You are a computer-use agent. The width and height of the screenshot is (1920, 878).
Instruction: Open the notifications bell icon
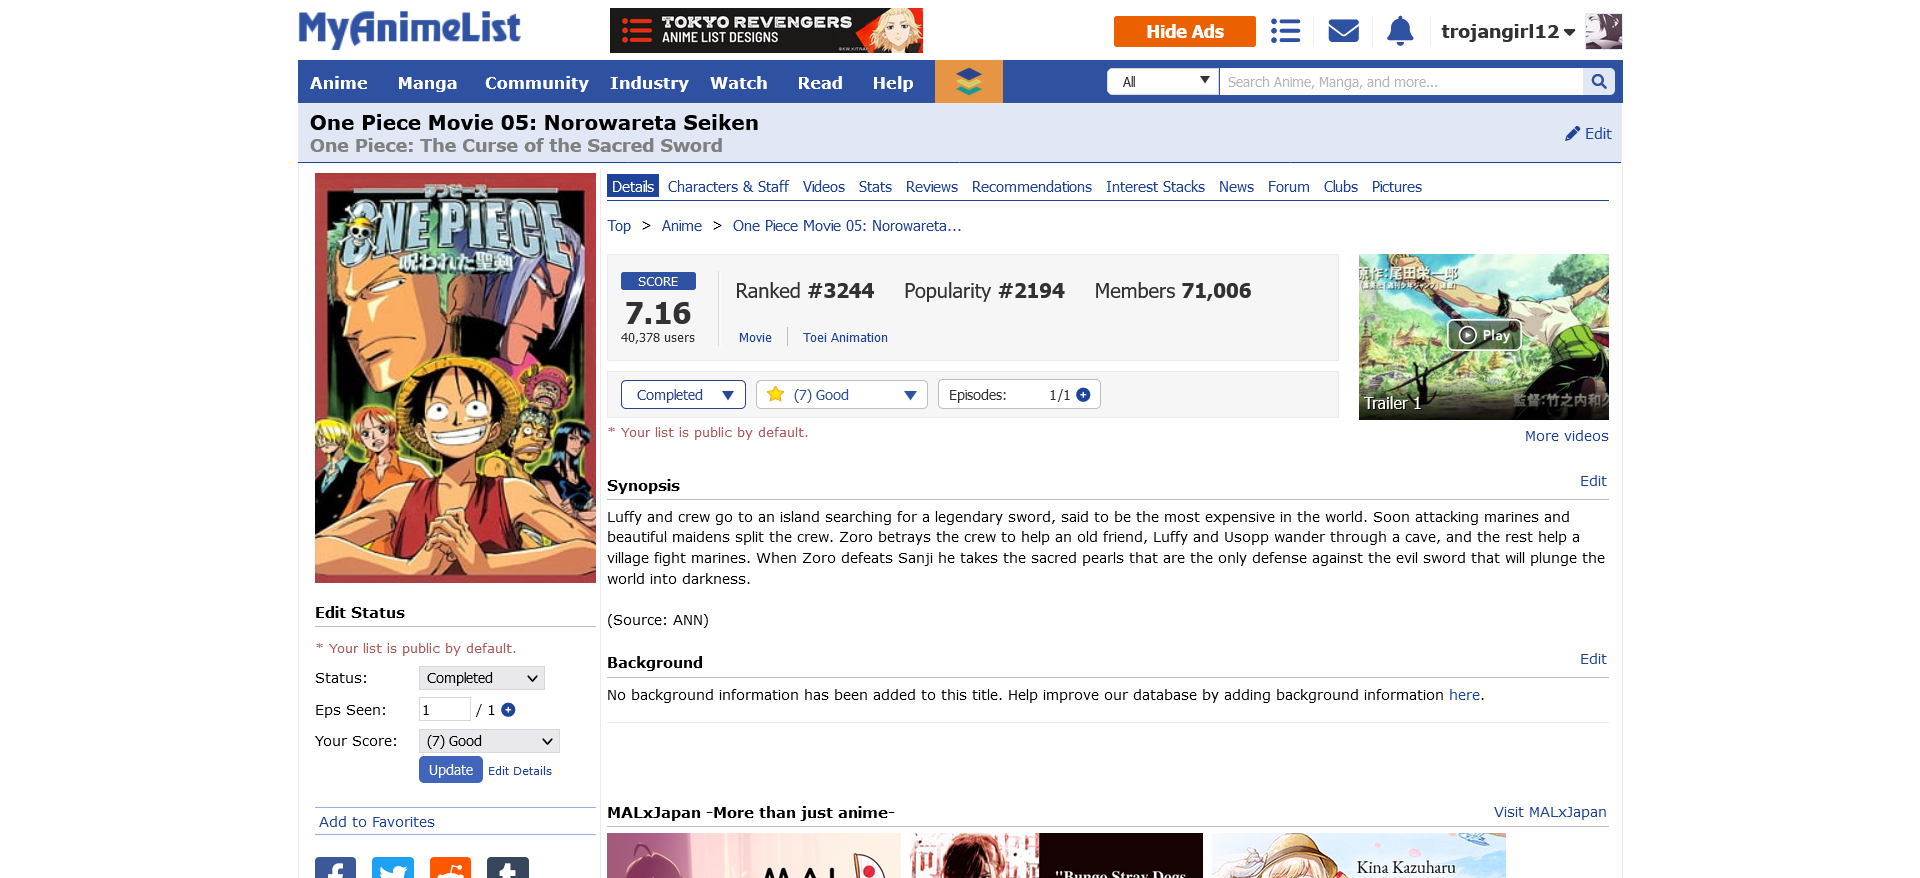1400,31
